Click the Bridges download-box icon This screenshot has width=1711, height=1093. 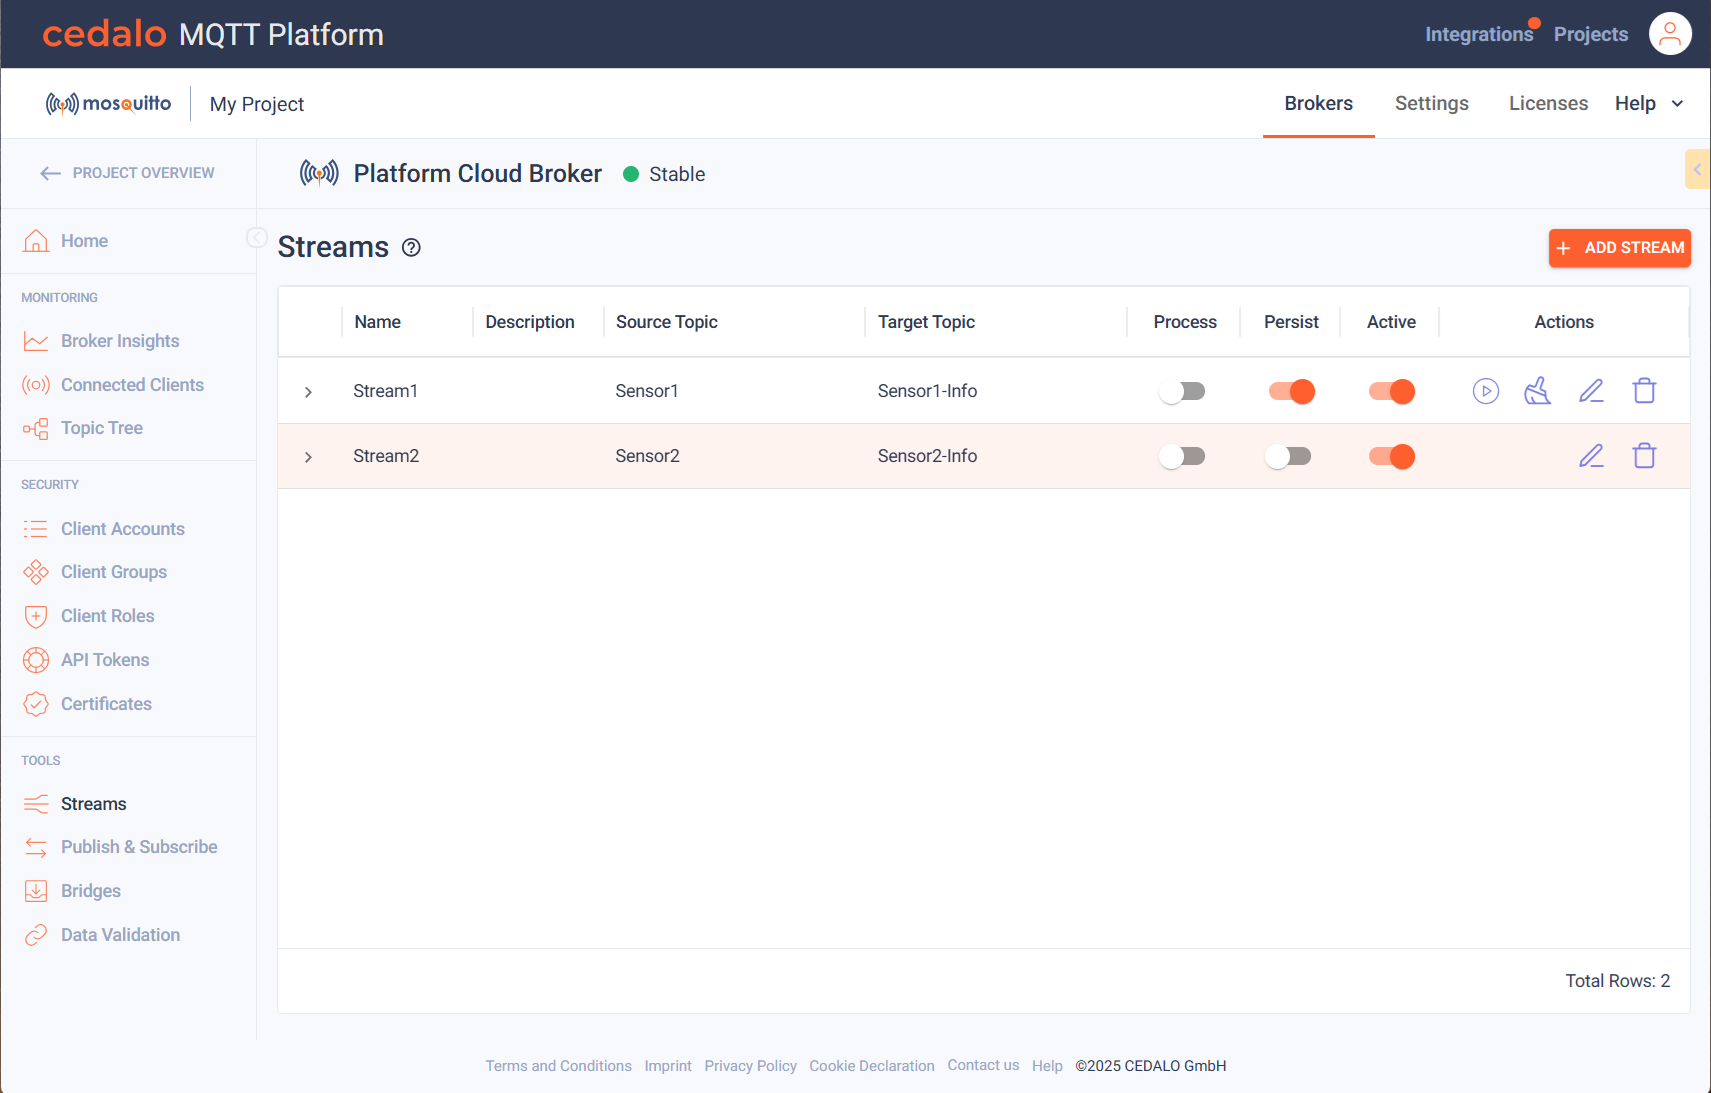click(36, 891)
